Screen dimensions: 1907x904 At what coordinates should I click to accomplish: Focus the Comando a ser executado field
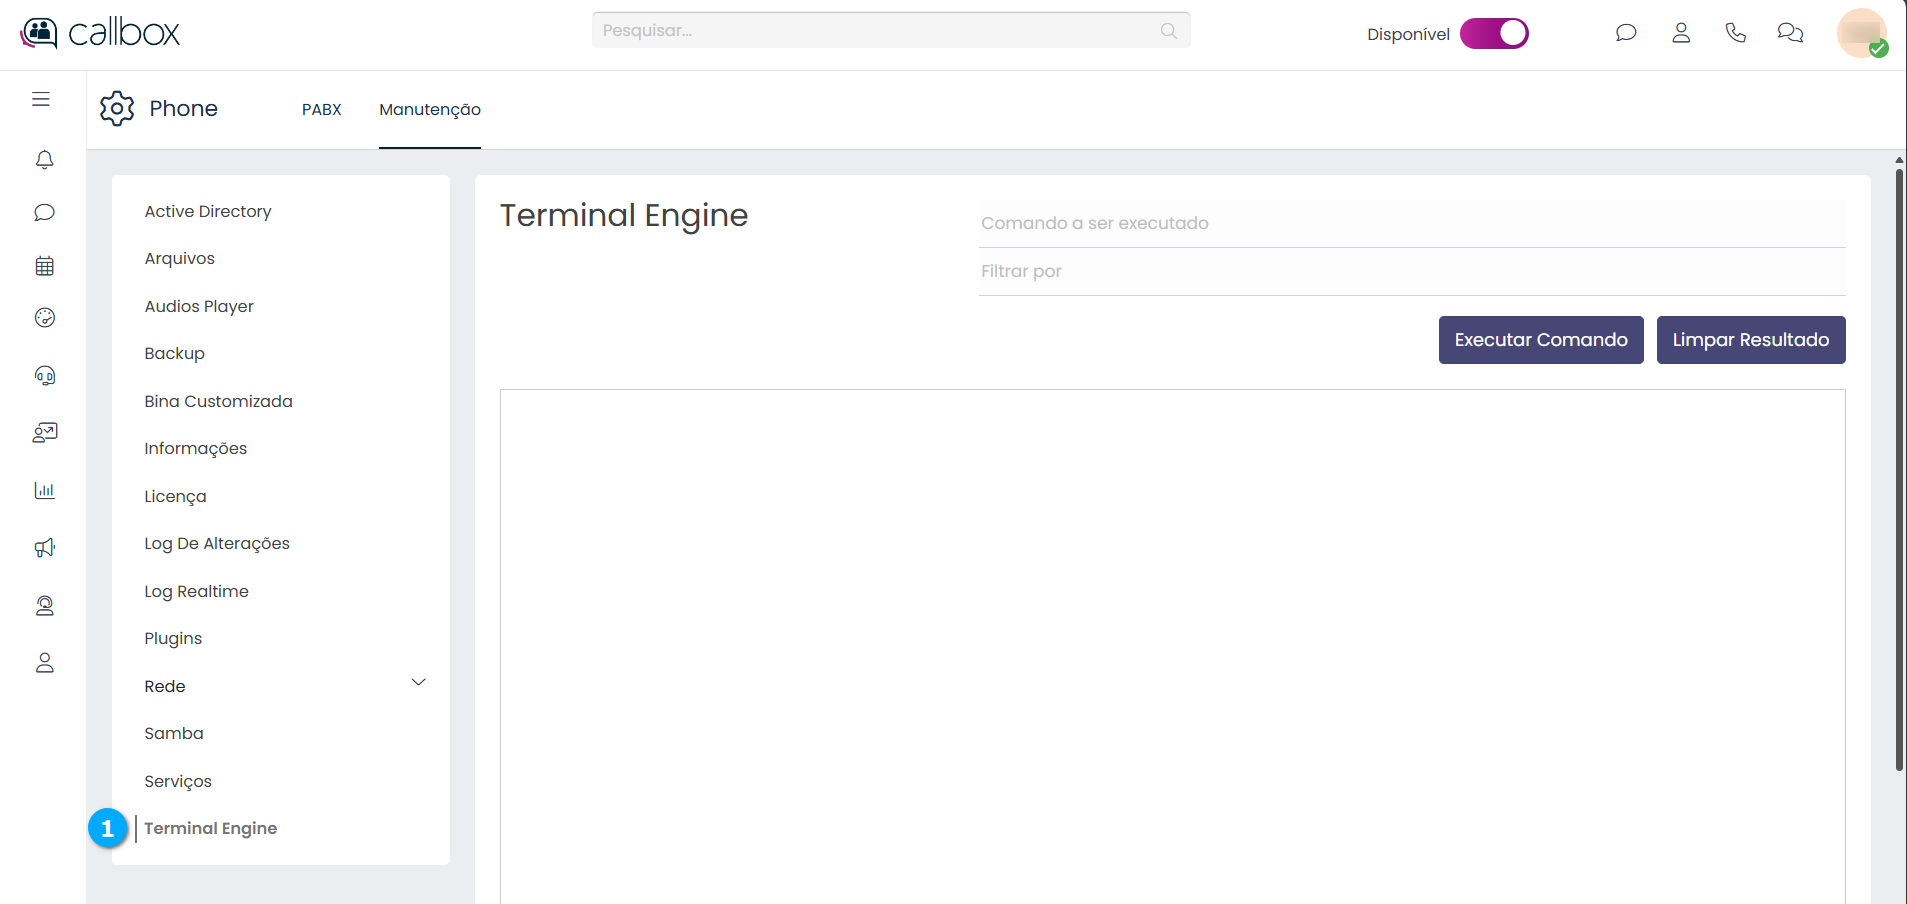1411,223
